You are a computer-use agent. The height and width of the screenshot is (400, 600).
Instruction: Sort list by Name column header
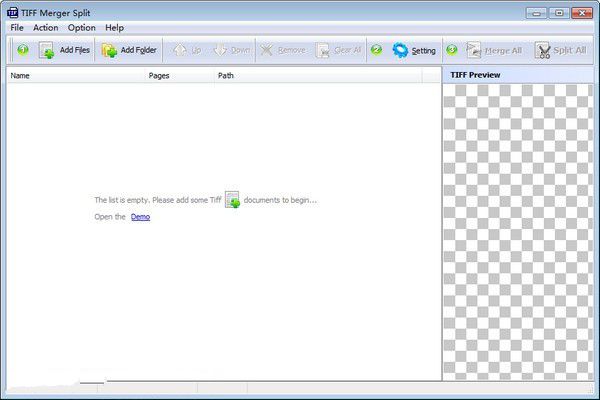(75, 75)
